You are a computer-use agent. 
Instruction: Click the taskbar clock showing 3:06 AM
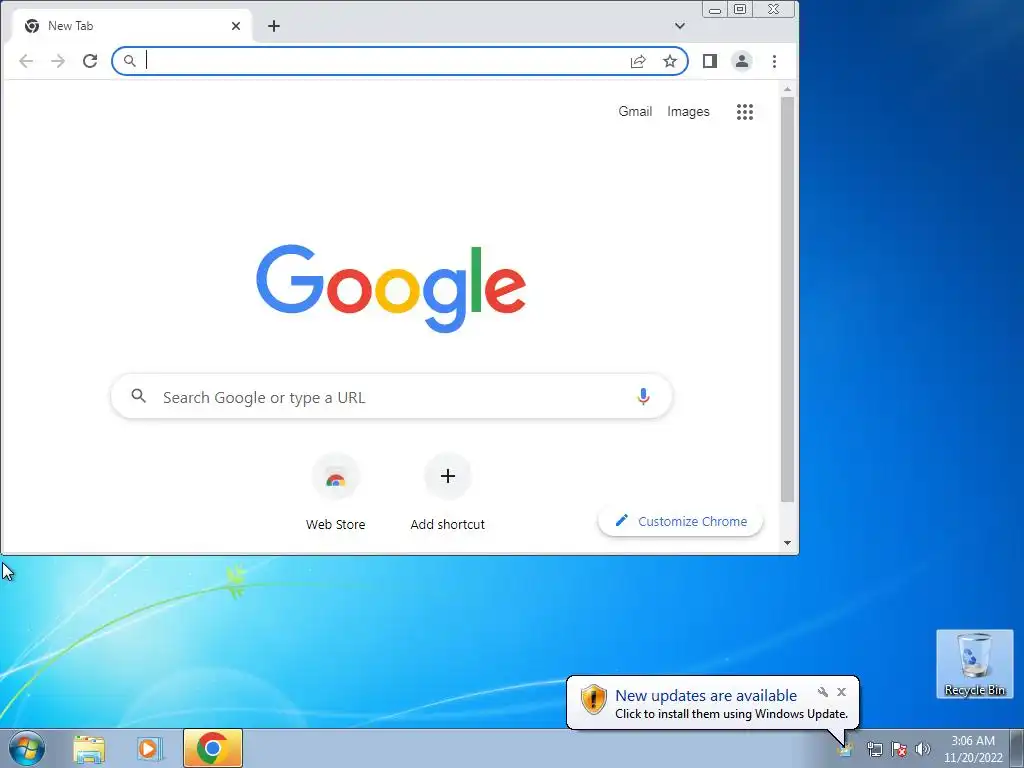[x=973, y=748]
